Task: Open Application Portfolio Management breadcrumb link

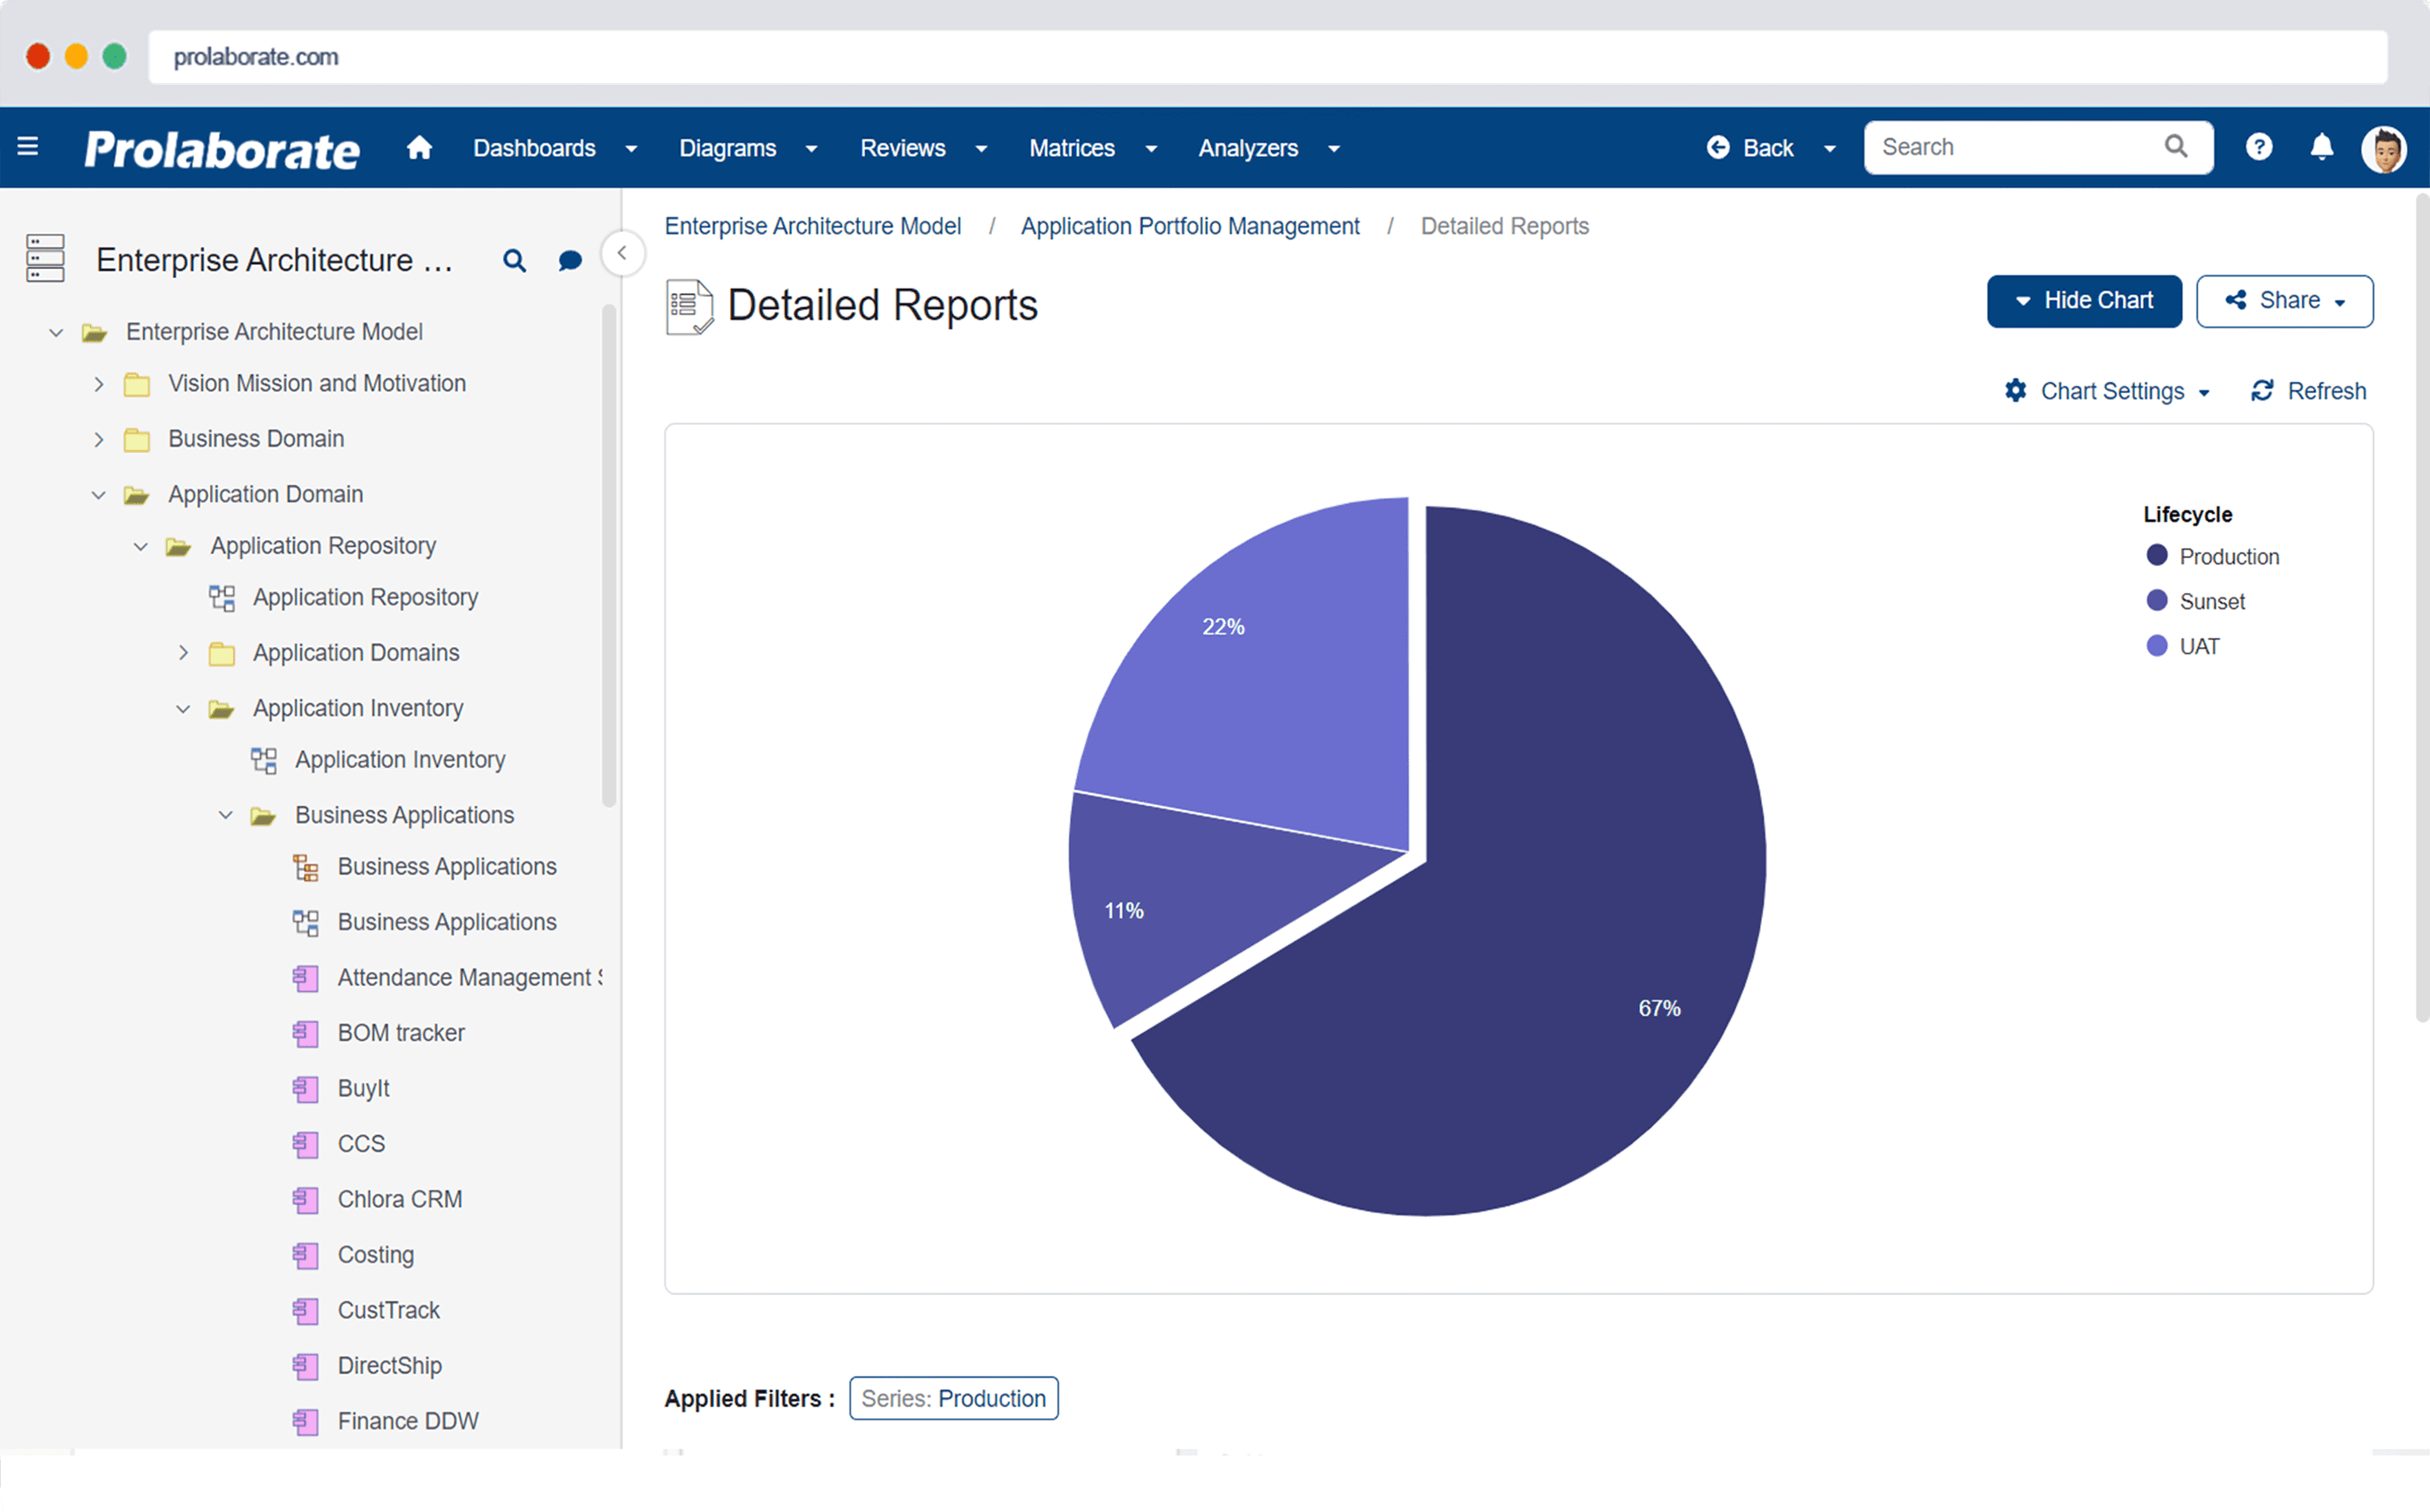Action: click(x=1190, y=226)
